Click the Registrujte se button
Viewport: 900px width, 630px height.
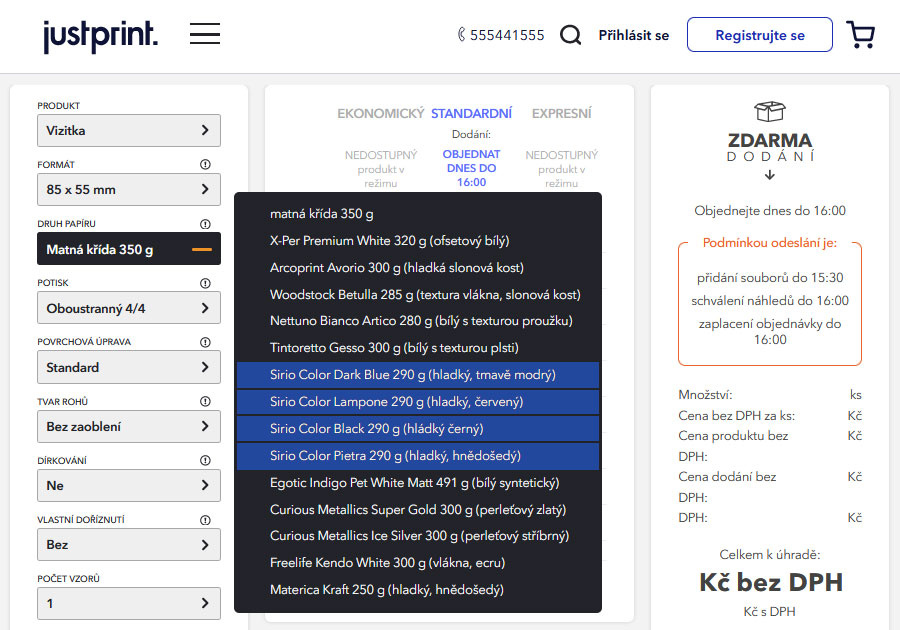pos(759,34)
